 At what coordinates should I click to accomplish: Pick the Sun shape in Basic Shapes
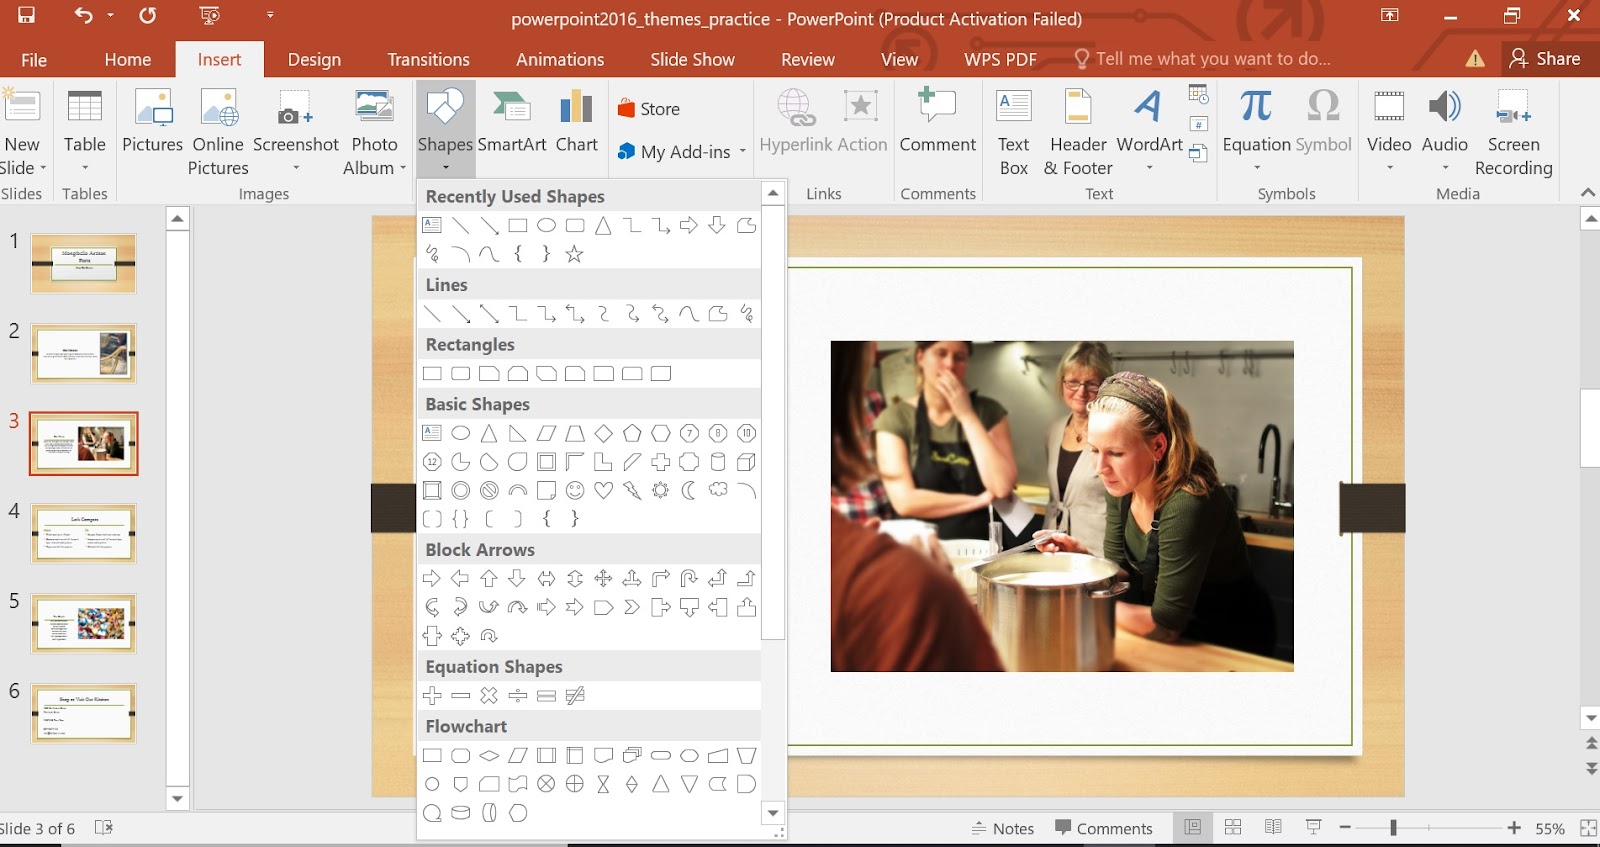pos(661,490)
